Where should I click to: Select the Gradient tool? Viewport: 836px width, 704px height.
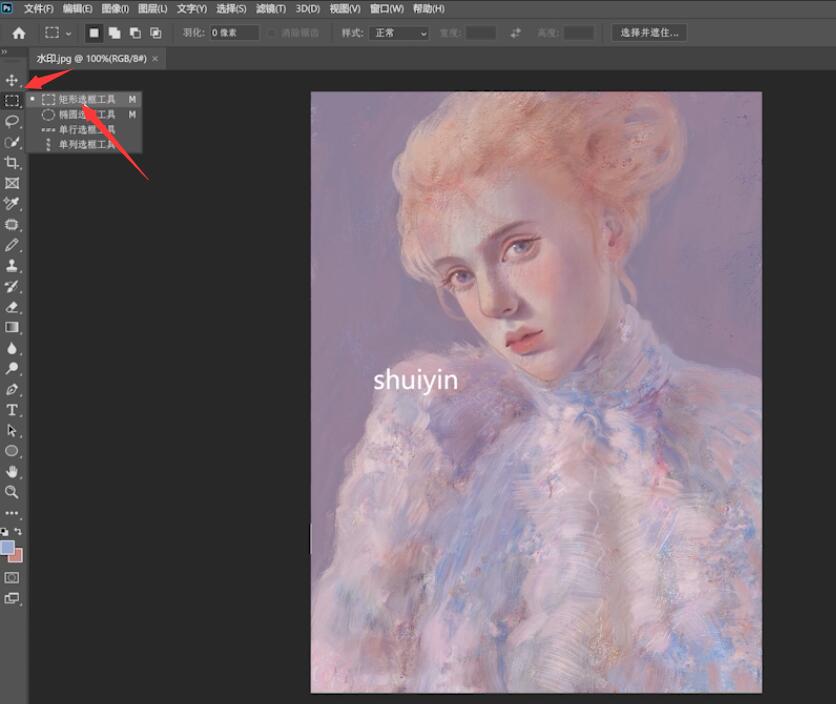12,327
